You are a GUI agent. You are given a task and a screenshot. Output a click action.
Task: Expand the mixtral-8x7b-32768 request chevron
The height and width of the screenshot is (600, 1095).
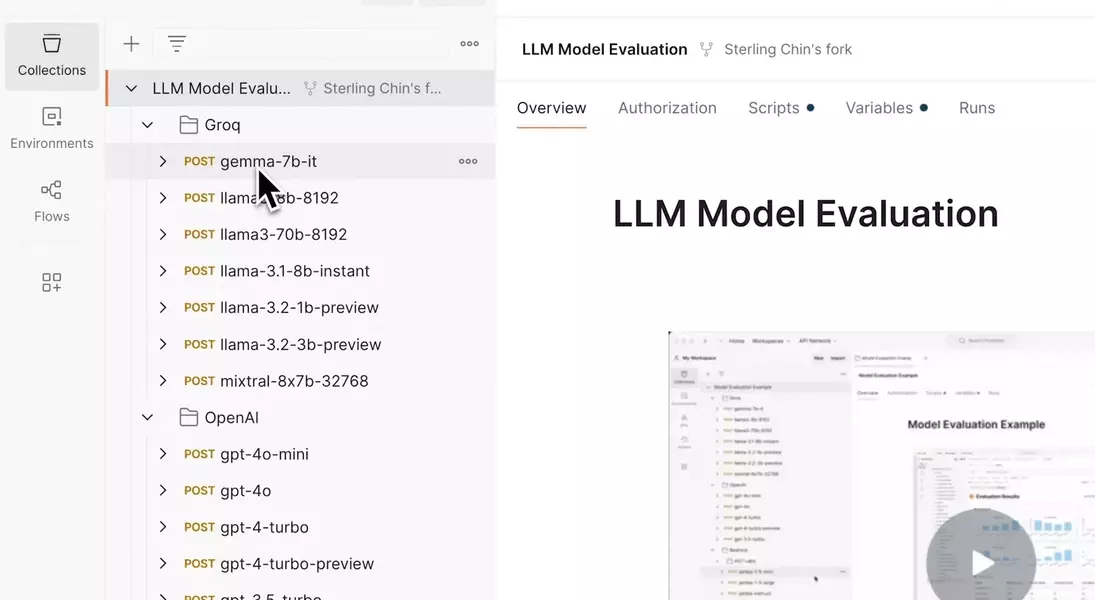coord(163,381)
